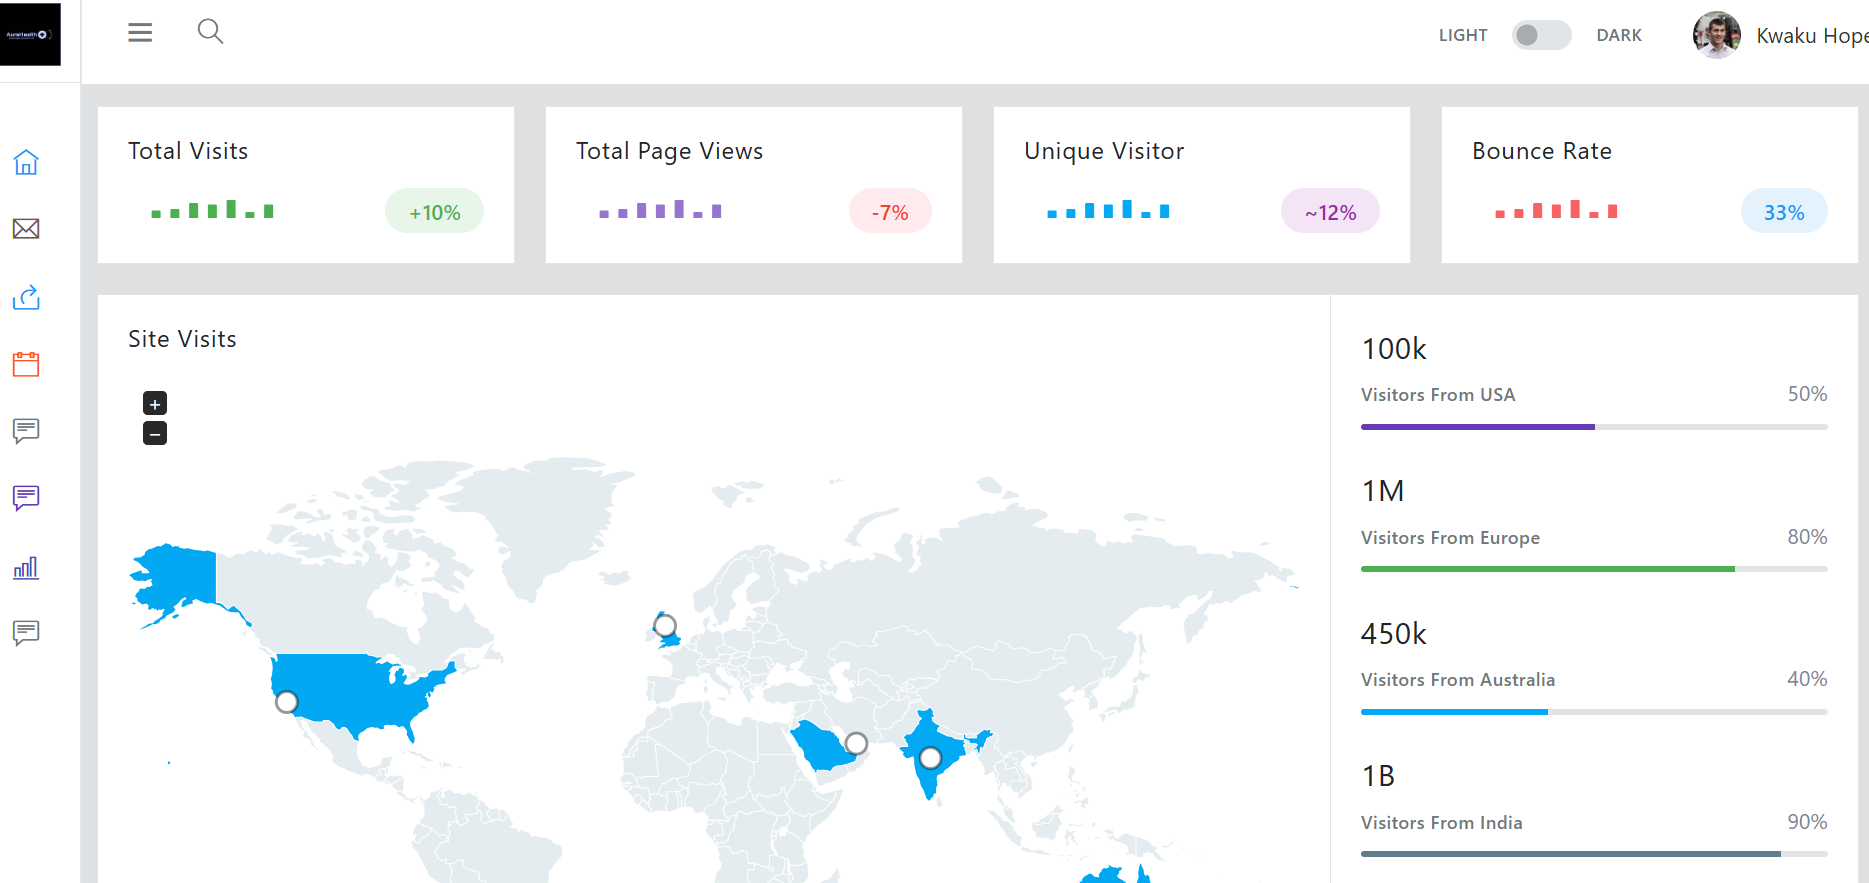Screen dimensions: 1869x883
Task: Click the Visitors From USA progress bar
Action: point(1593,427)
